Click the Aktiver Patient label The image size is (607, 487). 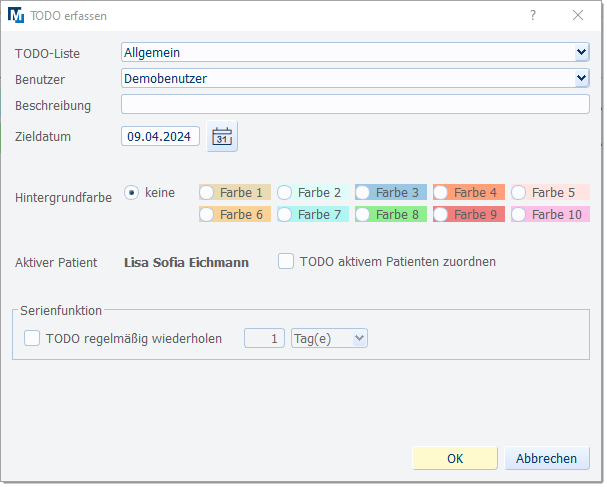[56, 263]
